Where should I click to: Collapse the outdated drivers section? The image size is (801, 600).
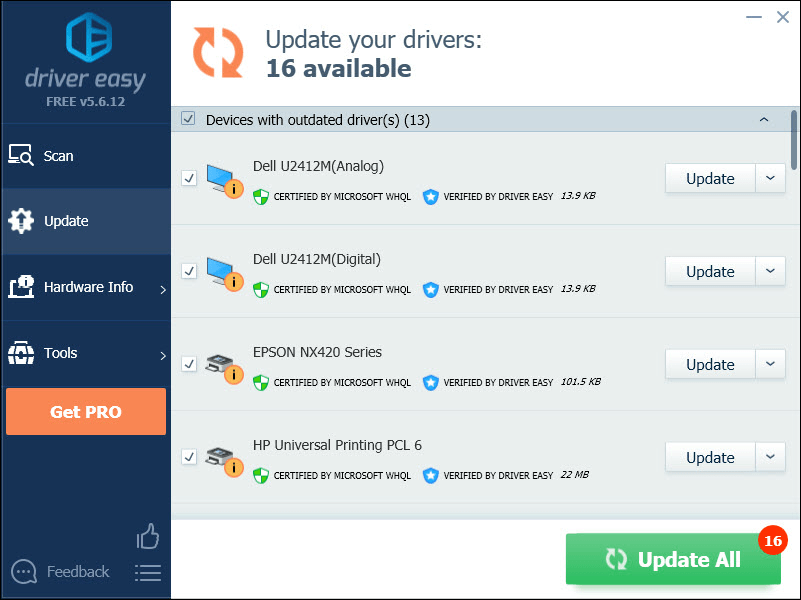coord(764,120)
